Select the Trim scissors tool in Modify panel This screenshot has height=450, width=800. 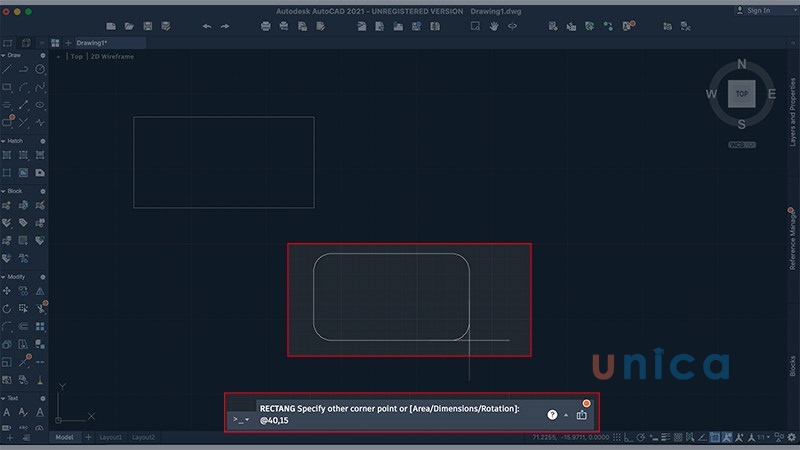(x=41, y=308)
